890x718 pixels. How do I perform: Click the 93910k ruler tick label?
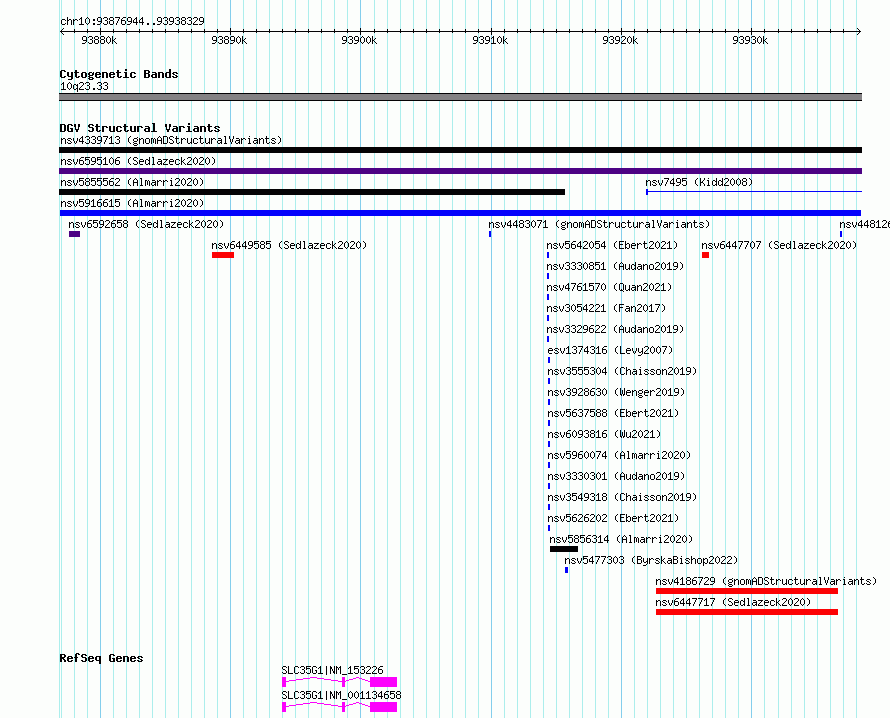point(490,40)
